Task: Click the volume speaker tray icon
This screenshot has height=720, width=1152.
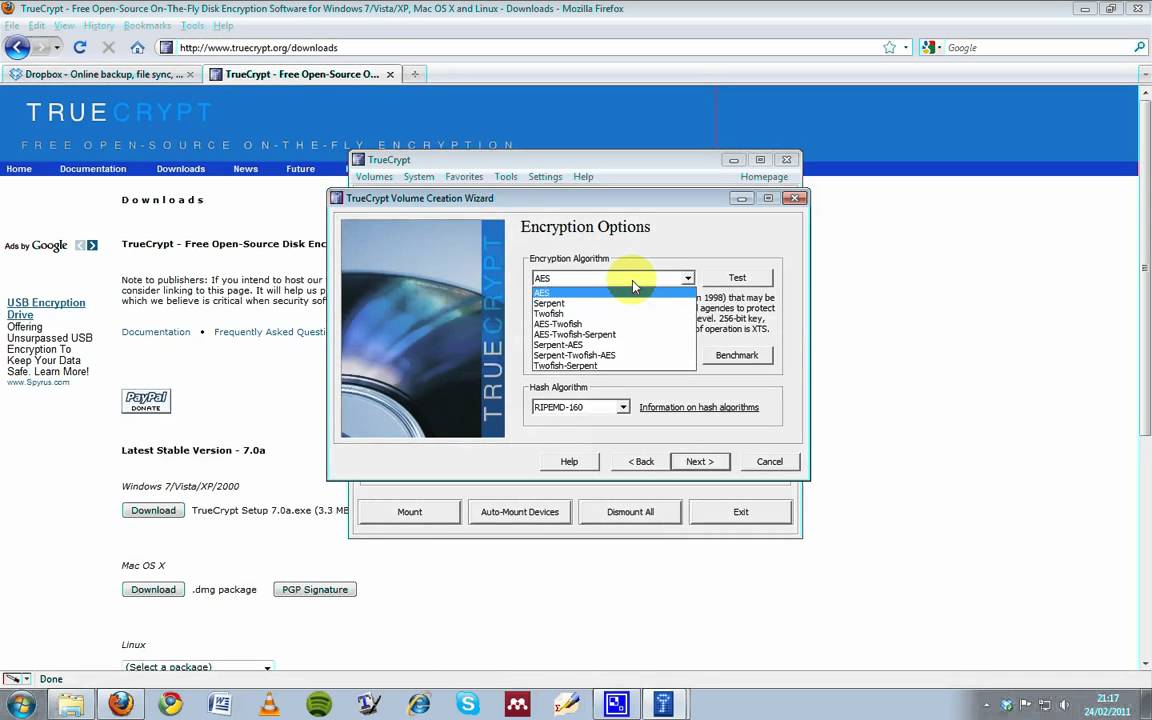Action: 1064,705
